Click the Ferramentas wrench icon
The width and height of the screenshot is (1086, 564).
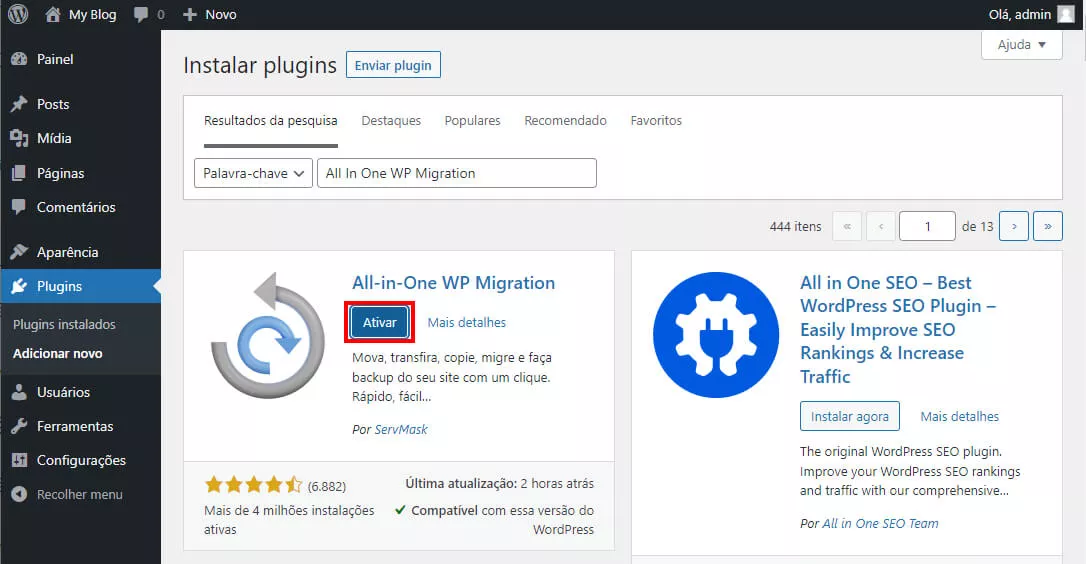[19, 426]
